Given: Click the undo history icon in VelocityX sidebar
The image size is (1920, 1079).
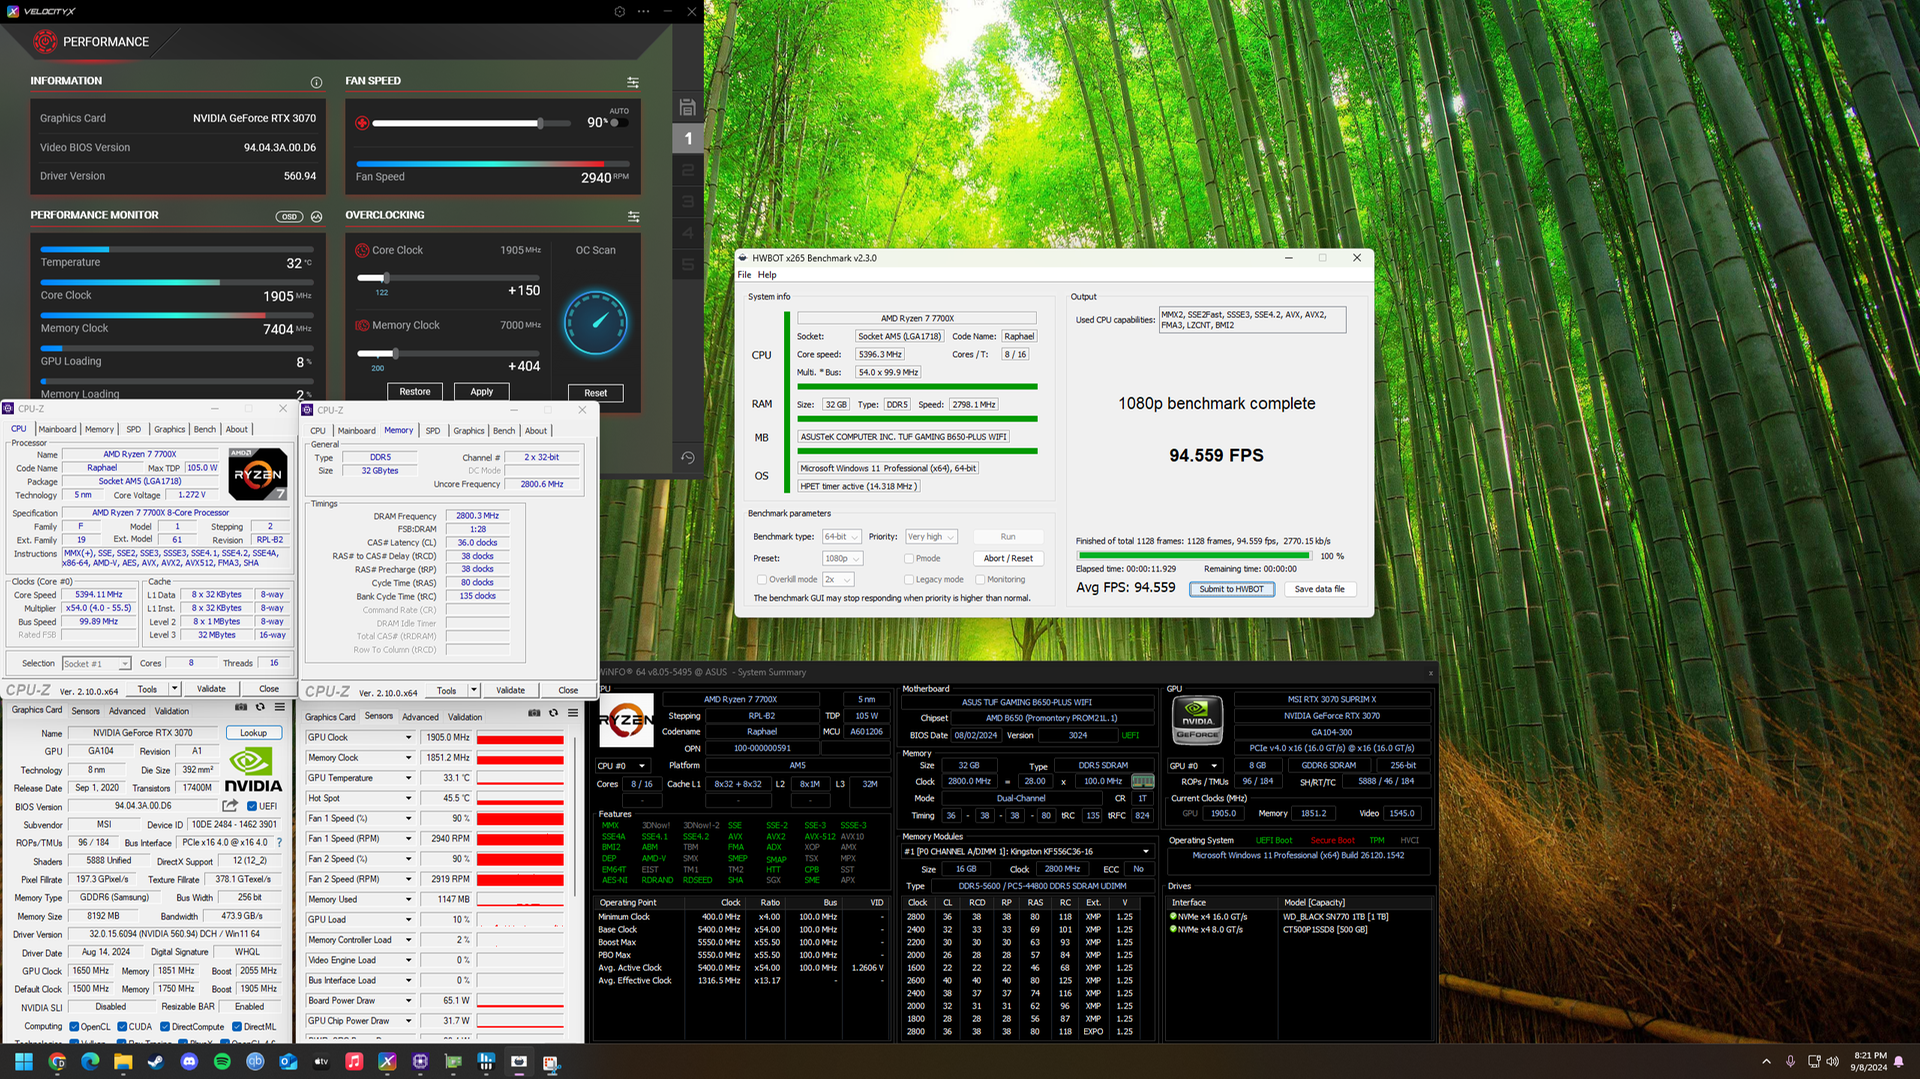Looking at the screenshot, I should [687, 458].
